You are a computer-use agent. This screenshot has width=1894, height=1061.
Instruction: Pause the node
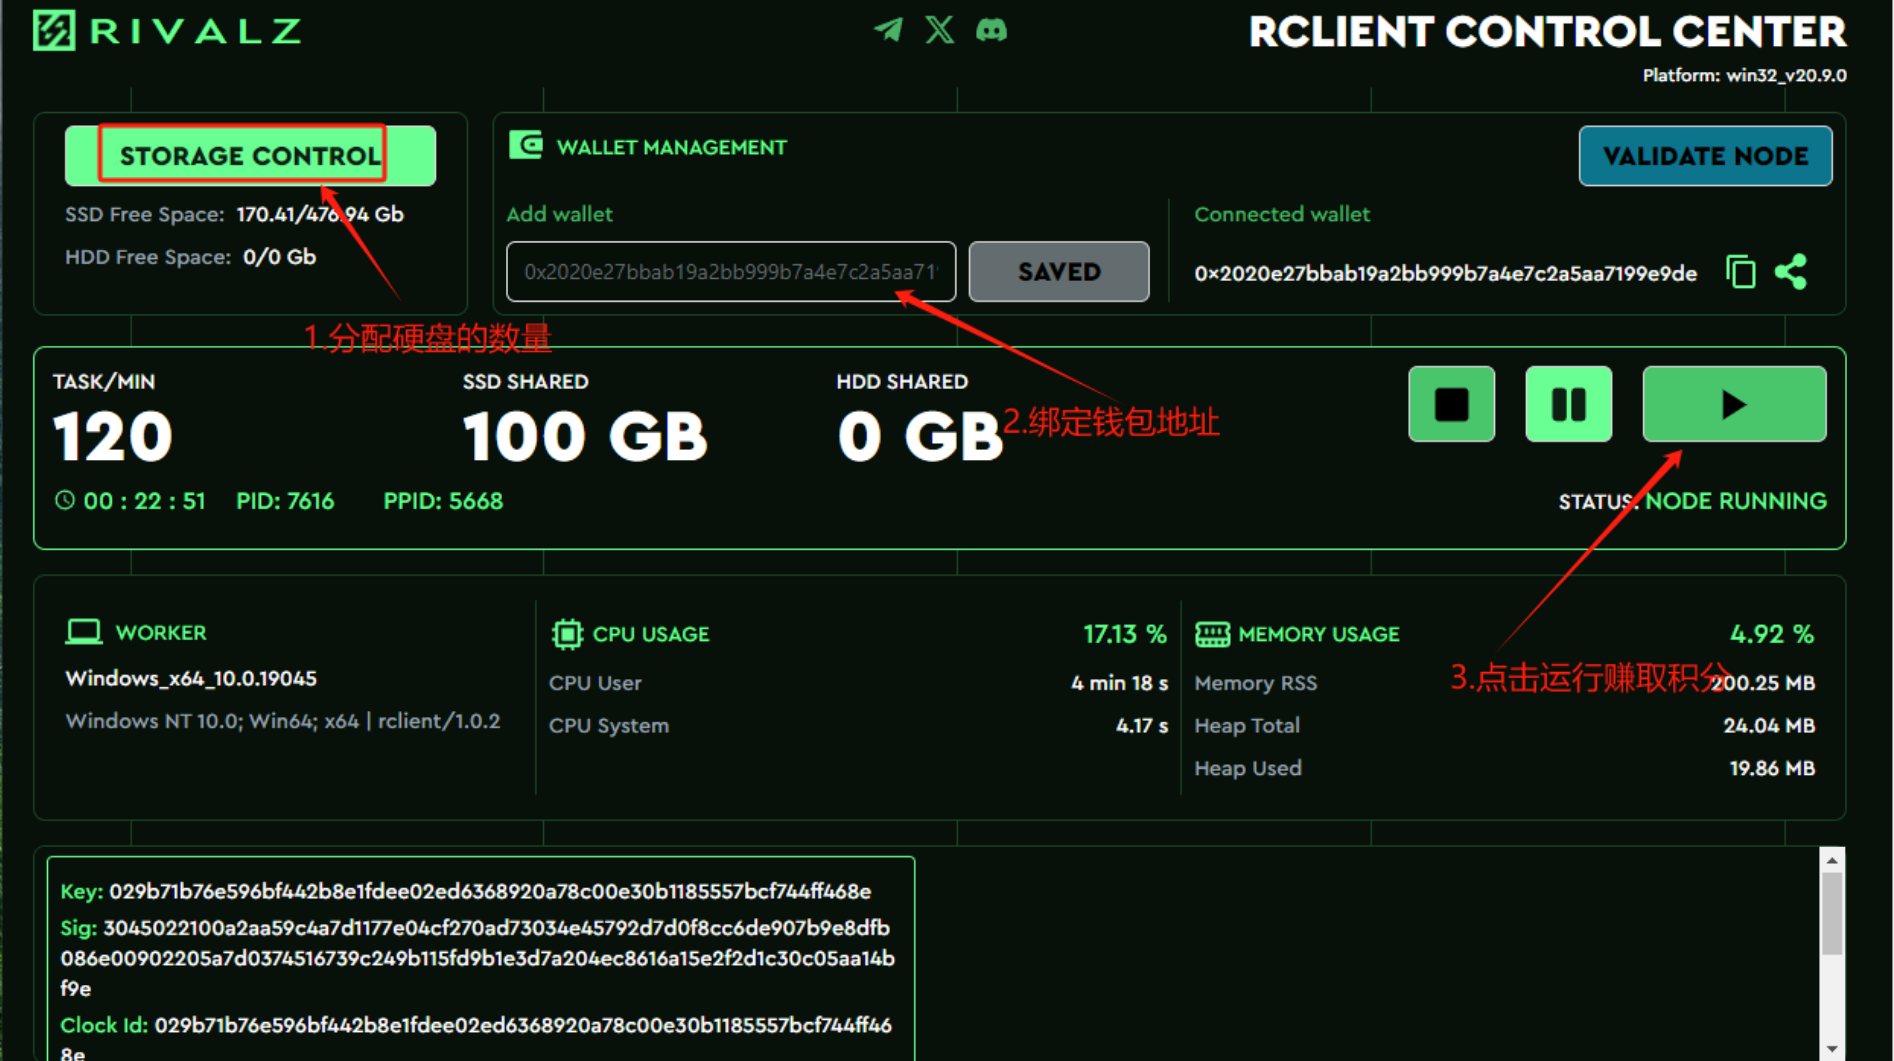[x=1568, y=404]
